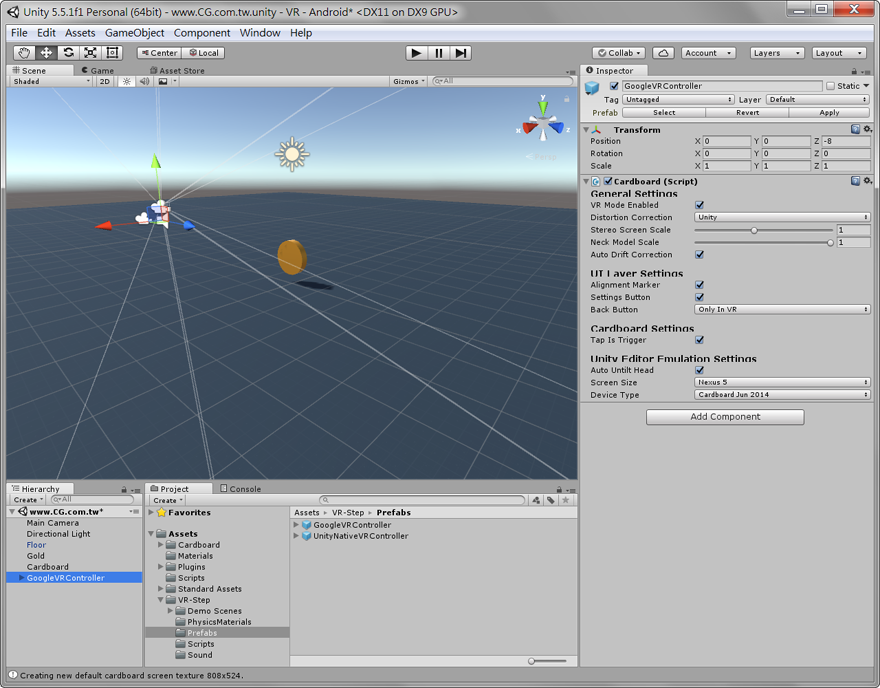Toggle GoogleVRController active checkbox
This screenshot has width=880, height=688.
(x=614, y=86)
